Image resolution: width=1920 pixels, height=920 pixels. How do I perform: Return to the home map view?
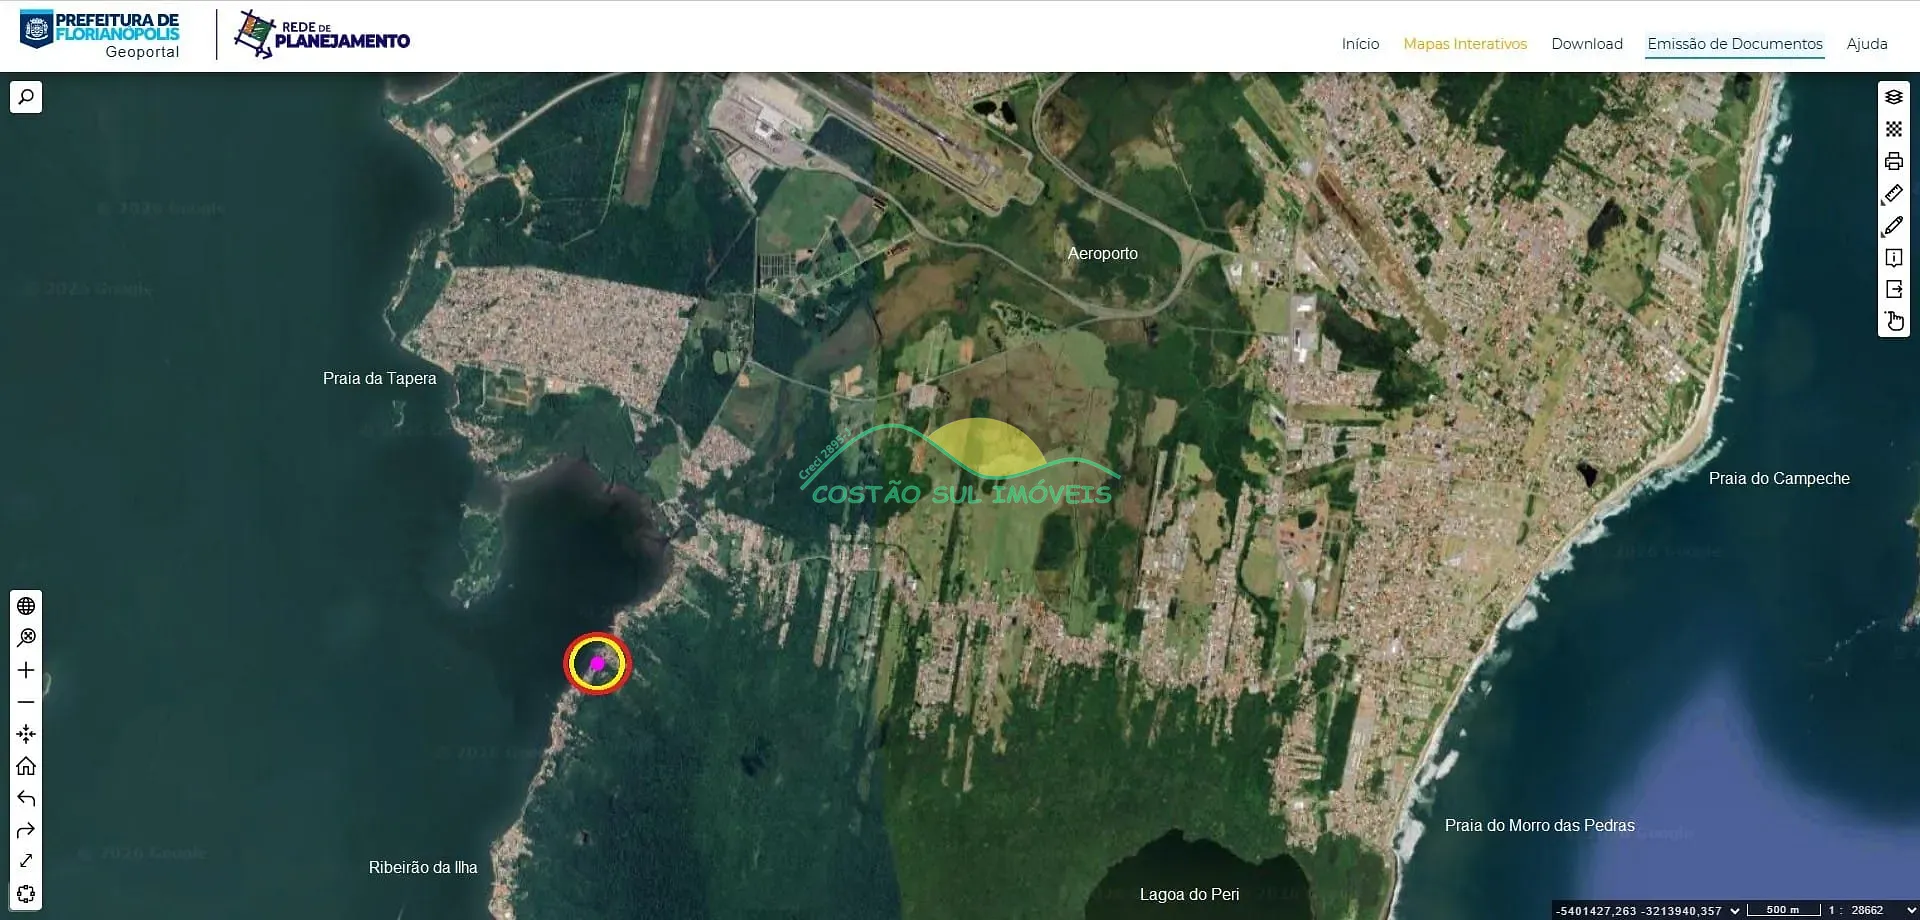pyautogui.click(x=26, y=766)
